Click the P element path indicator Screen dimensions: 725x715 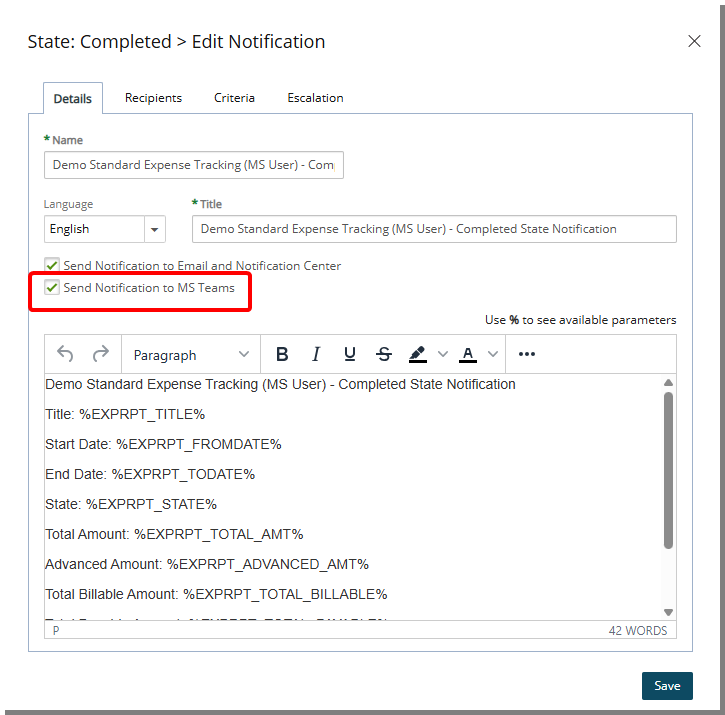pos(56,630)
